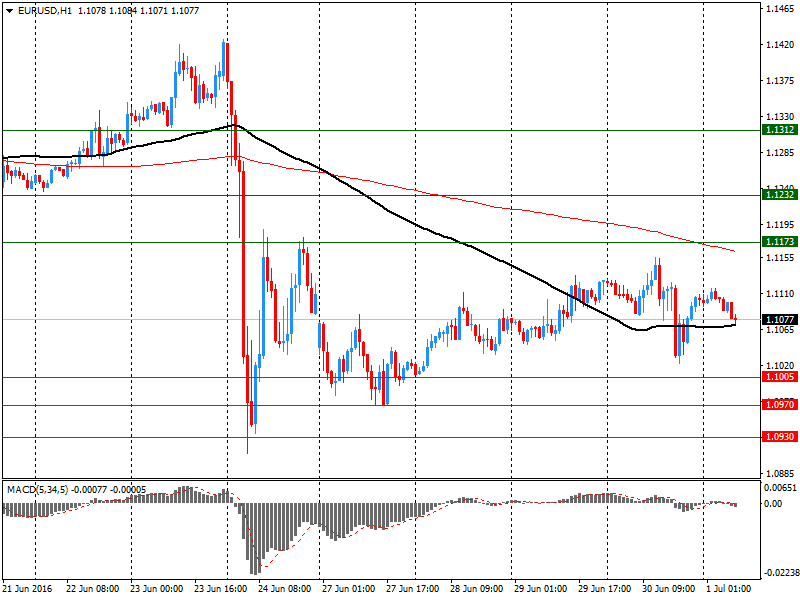Click the 1.1285 price axis value
800x600 pixels.
click(x=780, y=153)
